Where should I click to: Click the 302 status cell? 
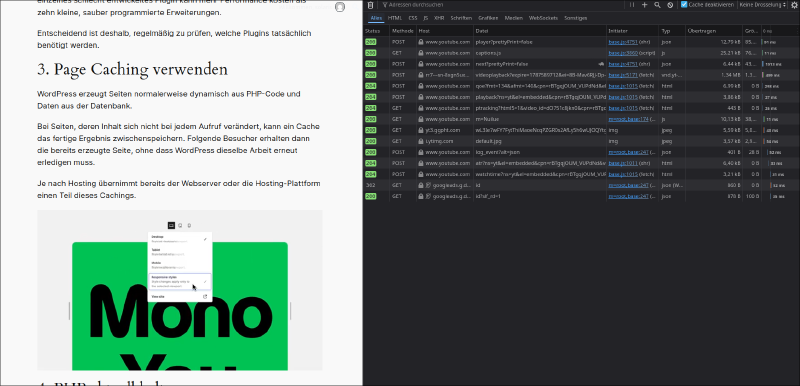[x=370, y=185]
